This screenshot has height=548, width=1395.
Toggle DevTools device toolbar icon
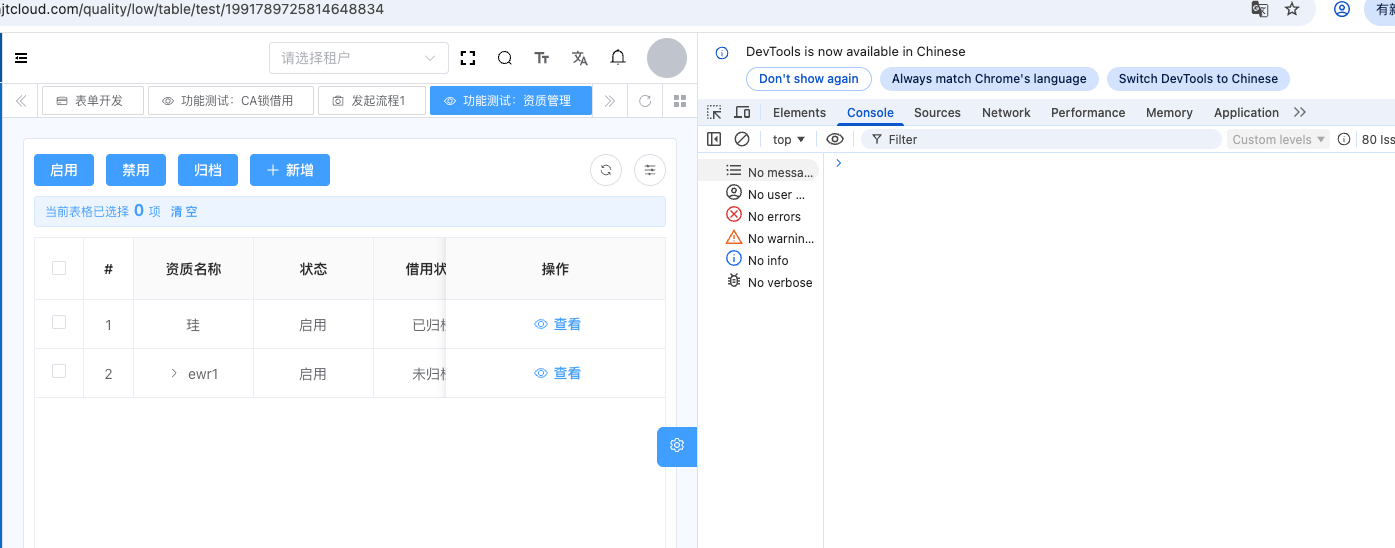pos(742,113)
